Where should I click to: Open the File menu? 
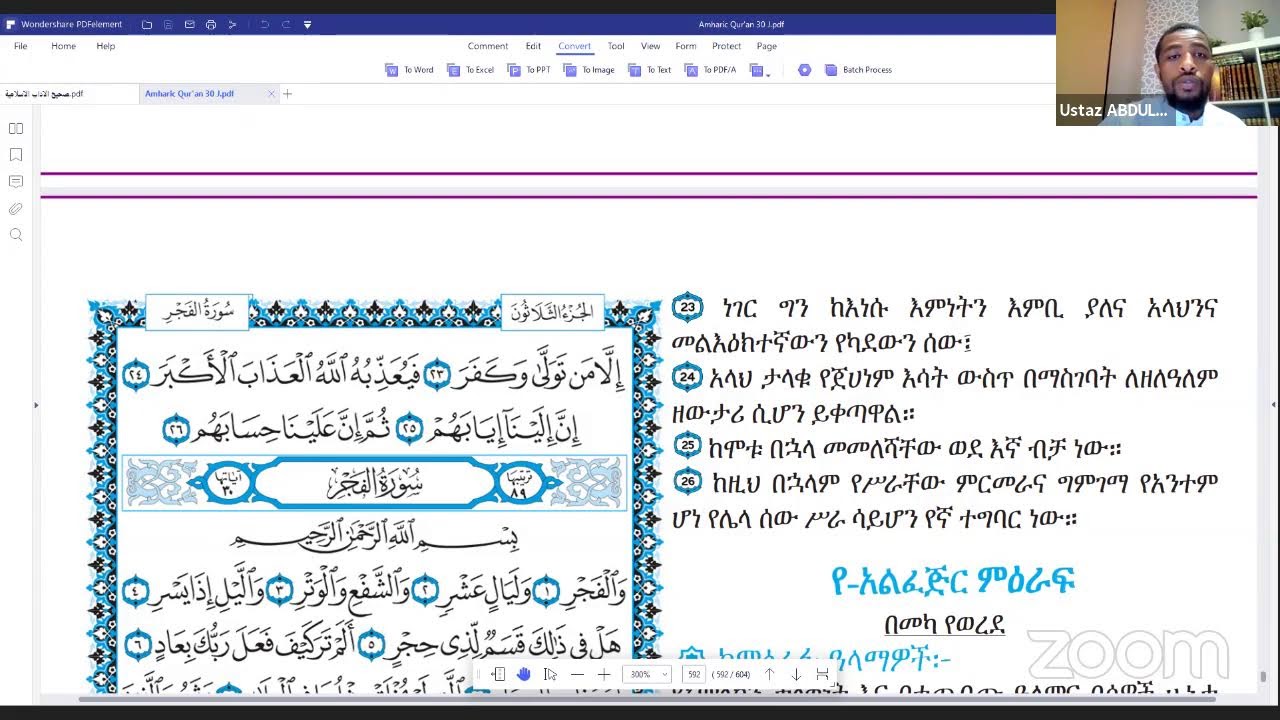click(20, 46)
